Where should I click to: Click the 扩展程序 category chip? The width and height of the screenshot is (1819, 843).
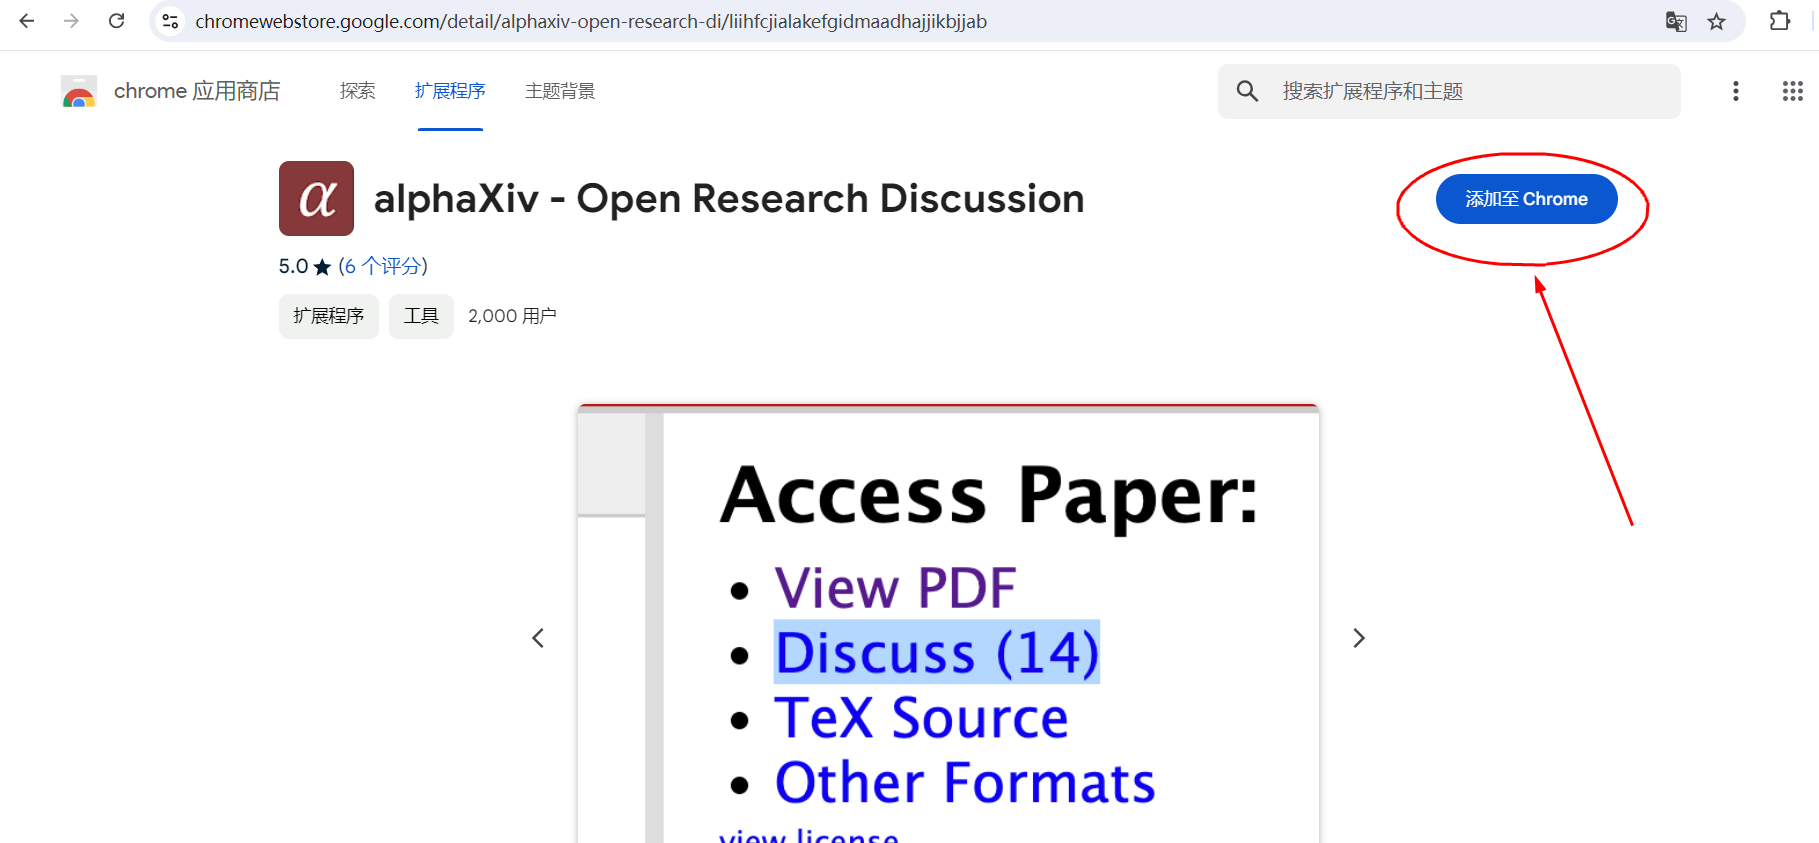(x=328, y=316)
